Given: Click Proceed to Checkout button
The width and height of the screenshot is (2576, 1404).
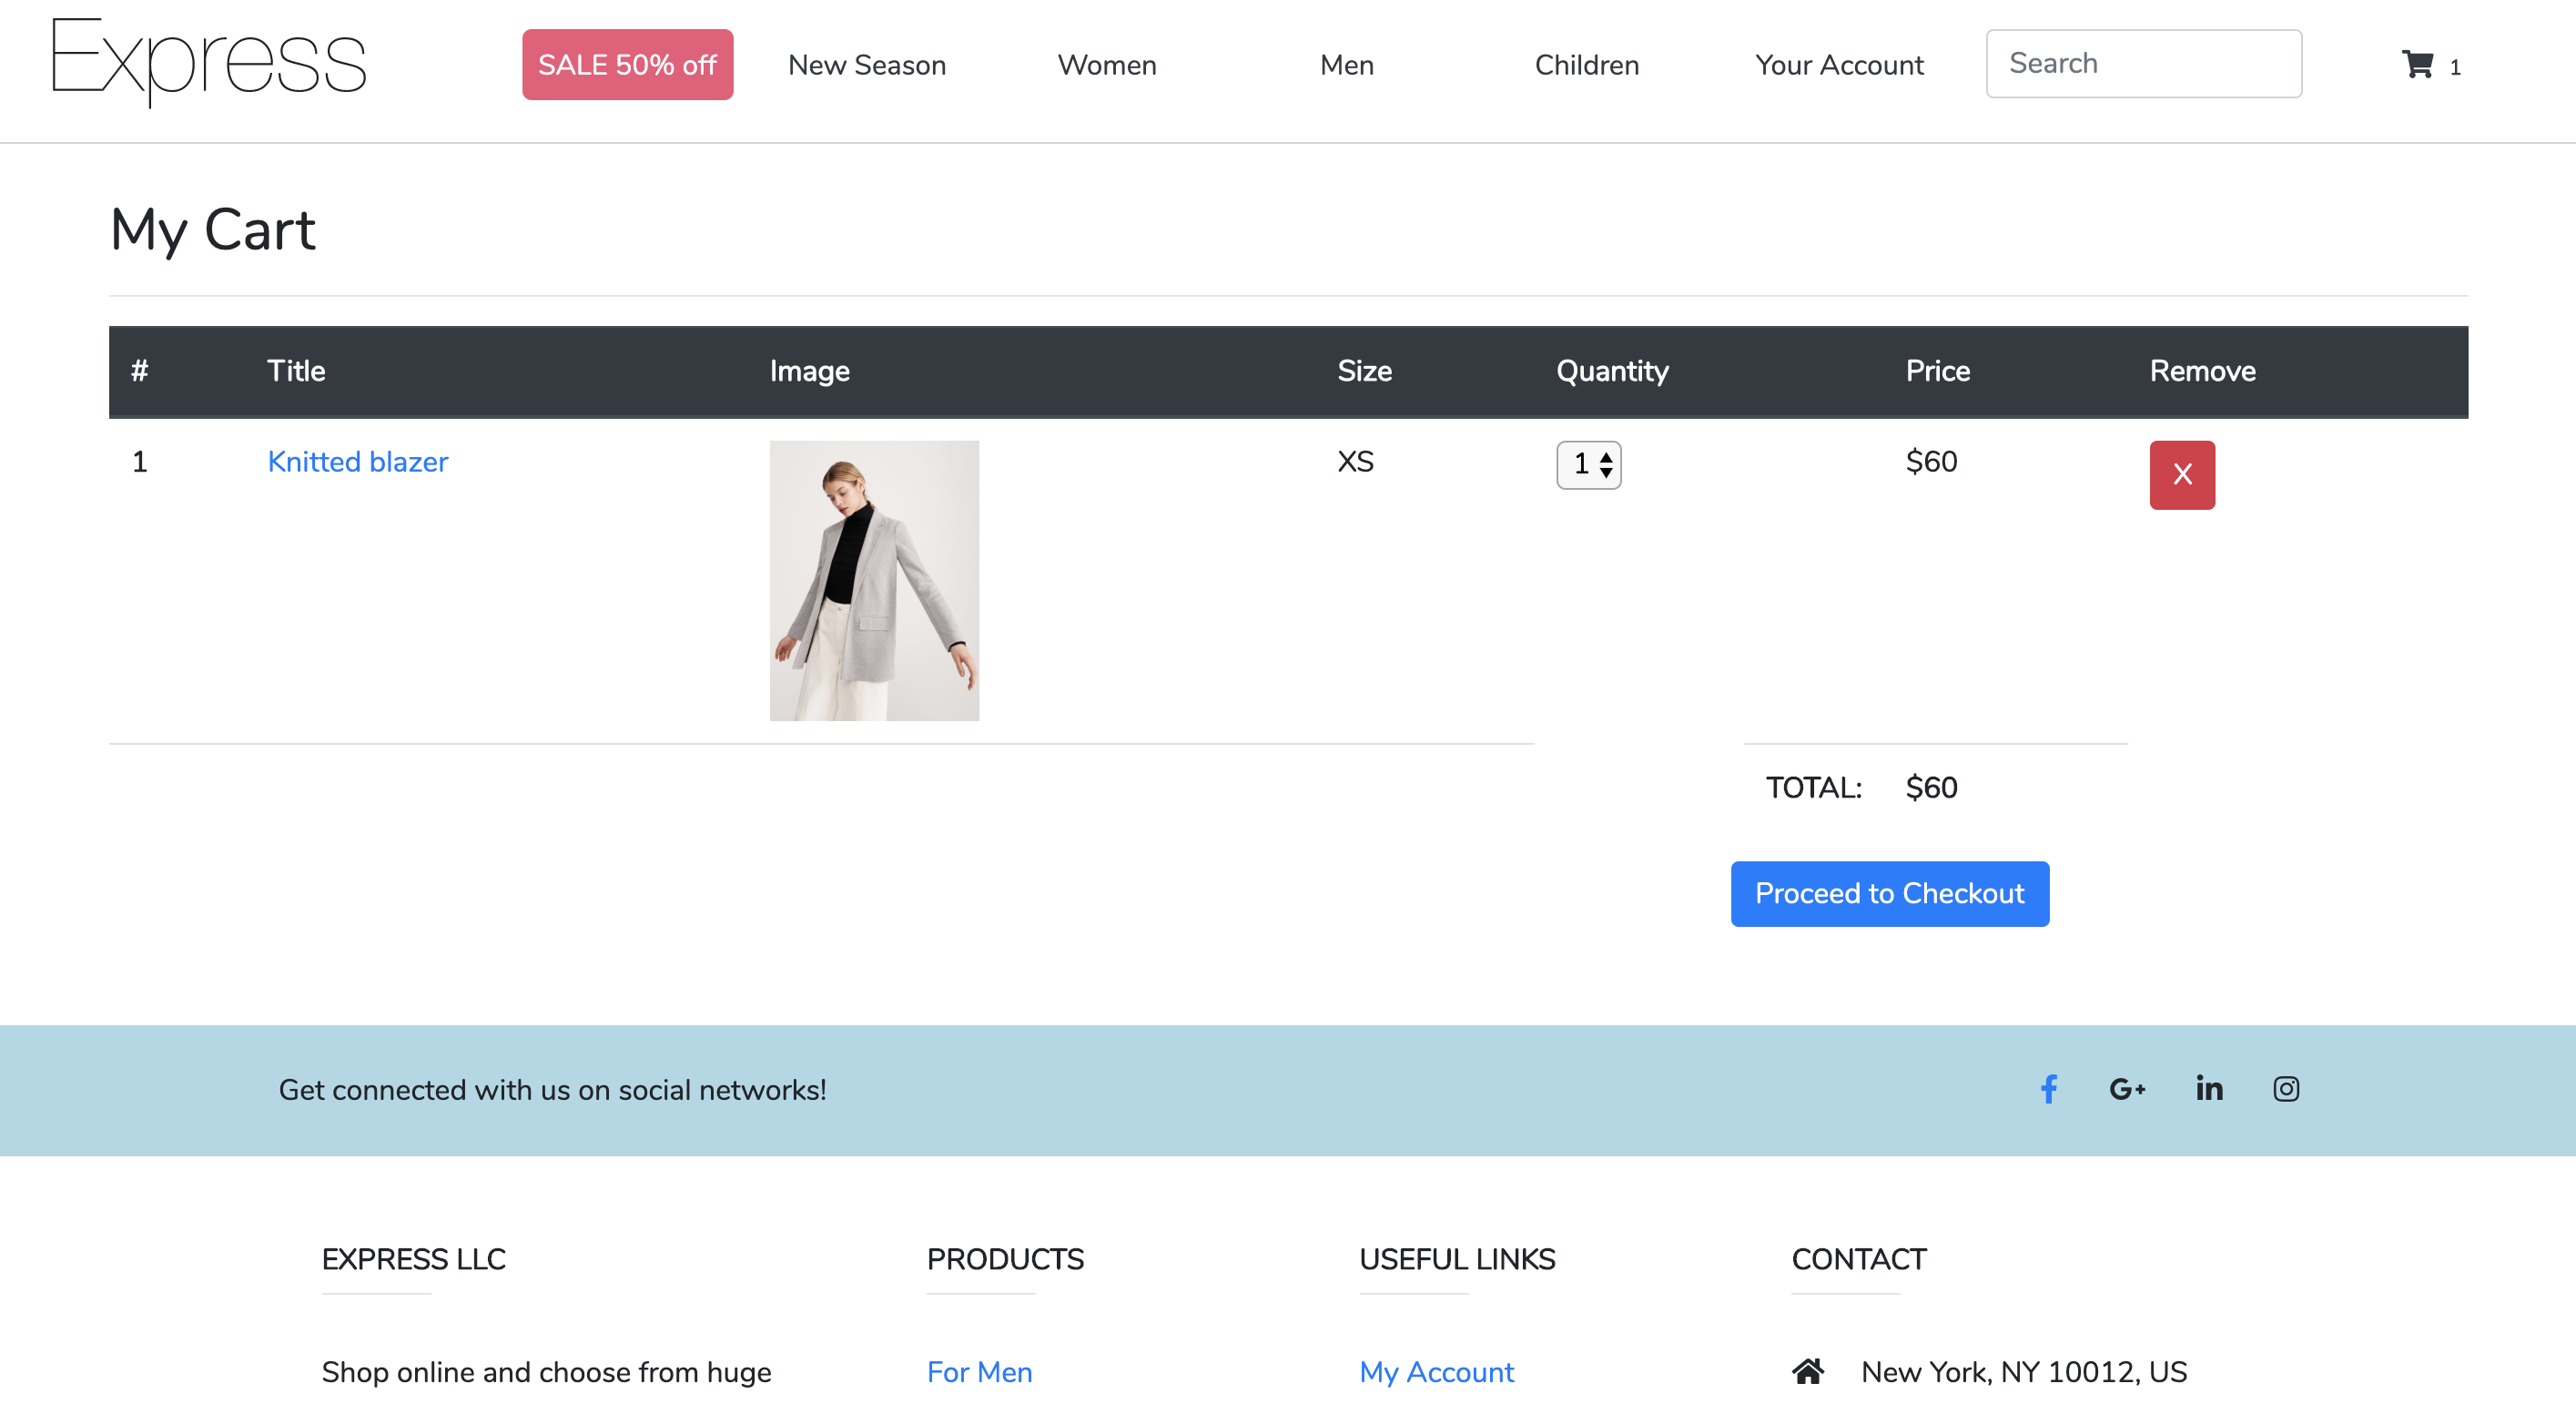Looking at the screenshot, I should pos(1889,893).
